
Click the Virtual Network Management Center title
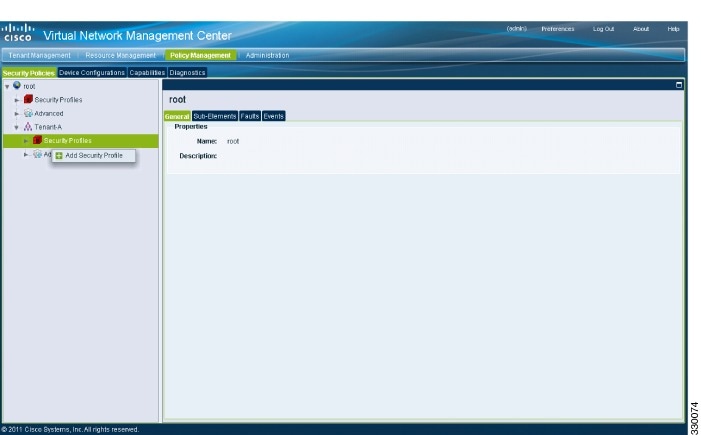[x=137, y=36]
